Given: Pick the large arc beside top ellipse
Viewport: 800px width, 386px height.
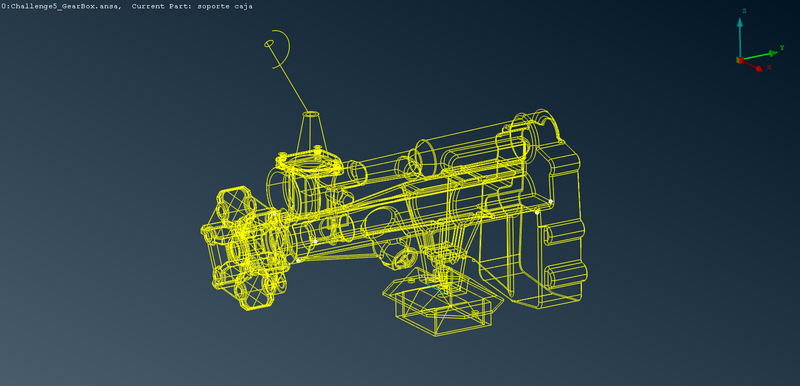Looking at the screenshot, I should point(282,49).
